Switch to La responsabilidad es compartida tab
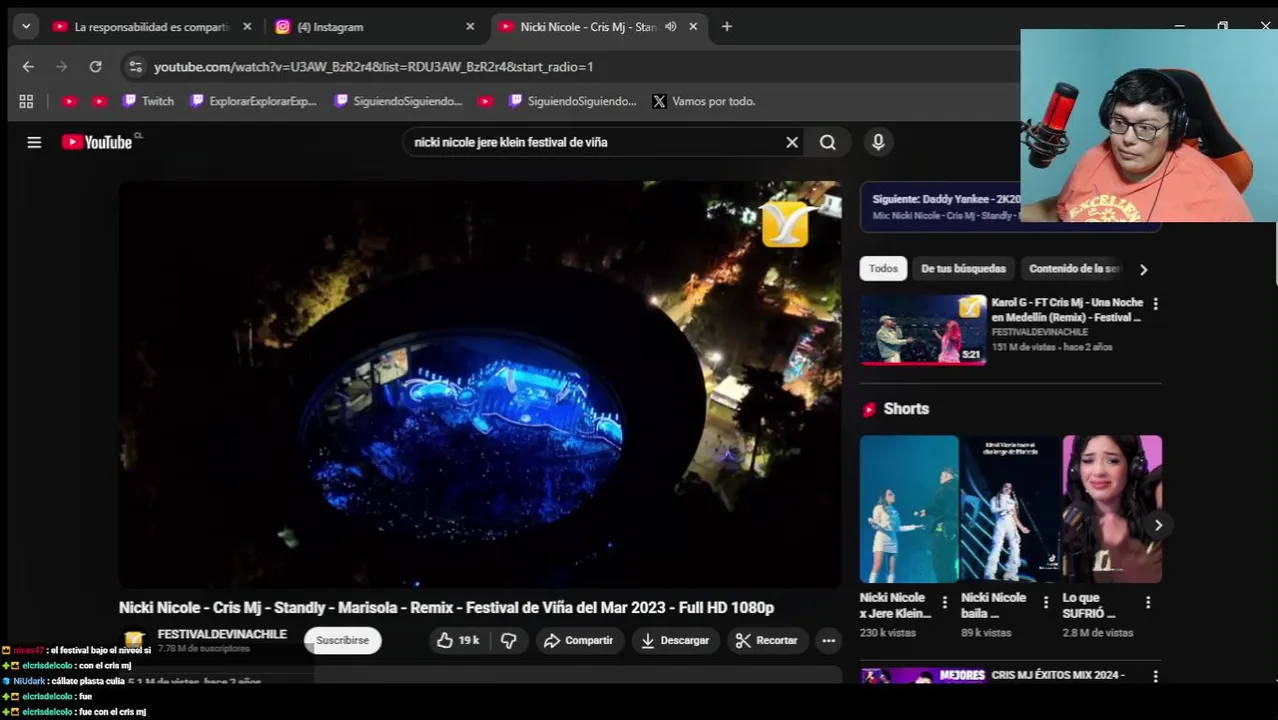1278x720 pixels. (152, 27)
